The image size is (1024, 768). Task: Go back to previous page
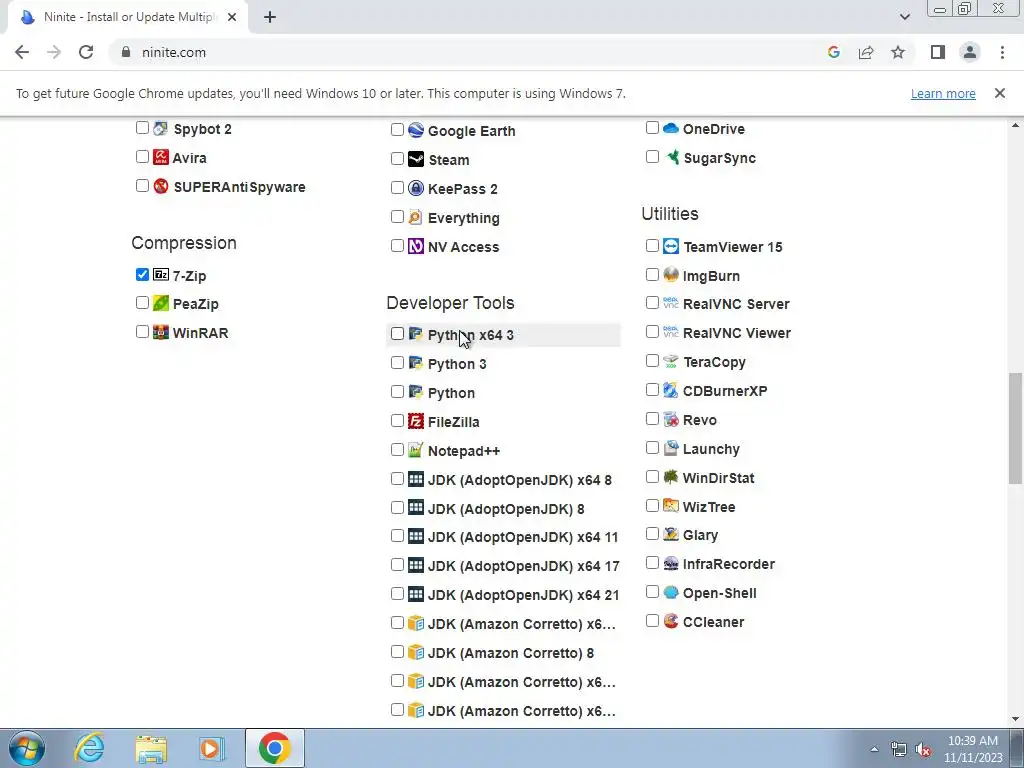[22, 52]
